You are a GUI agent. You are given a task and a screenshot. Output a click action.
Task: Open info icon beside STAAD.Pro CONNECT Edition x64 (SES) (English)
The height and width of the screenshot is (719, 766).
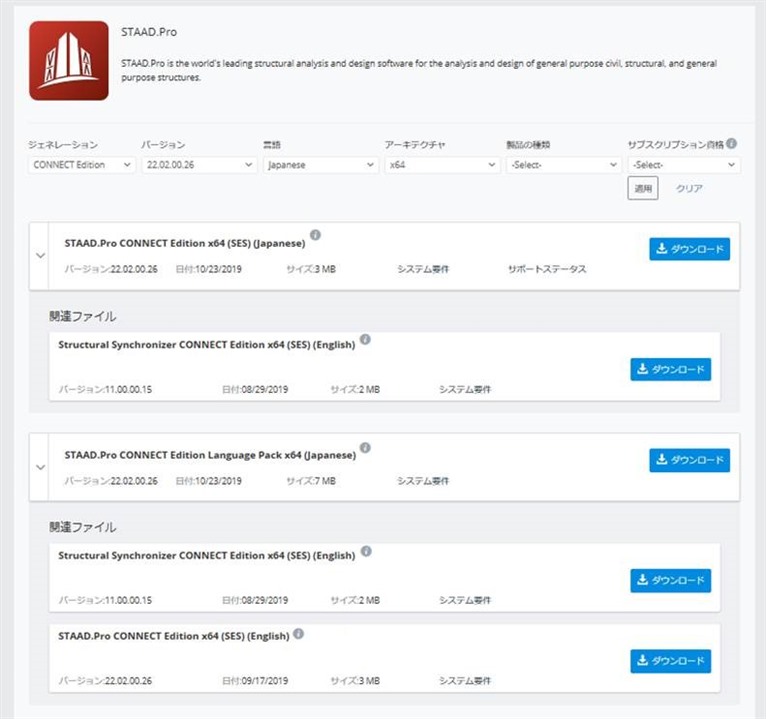[x=298, y=634]
